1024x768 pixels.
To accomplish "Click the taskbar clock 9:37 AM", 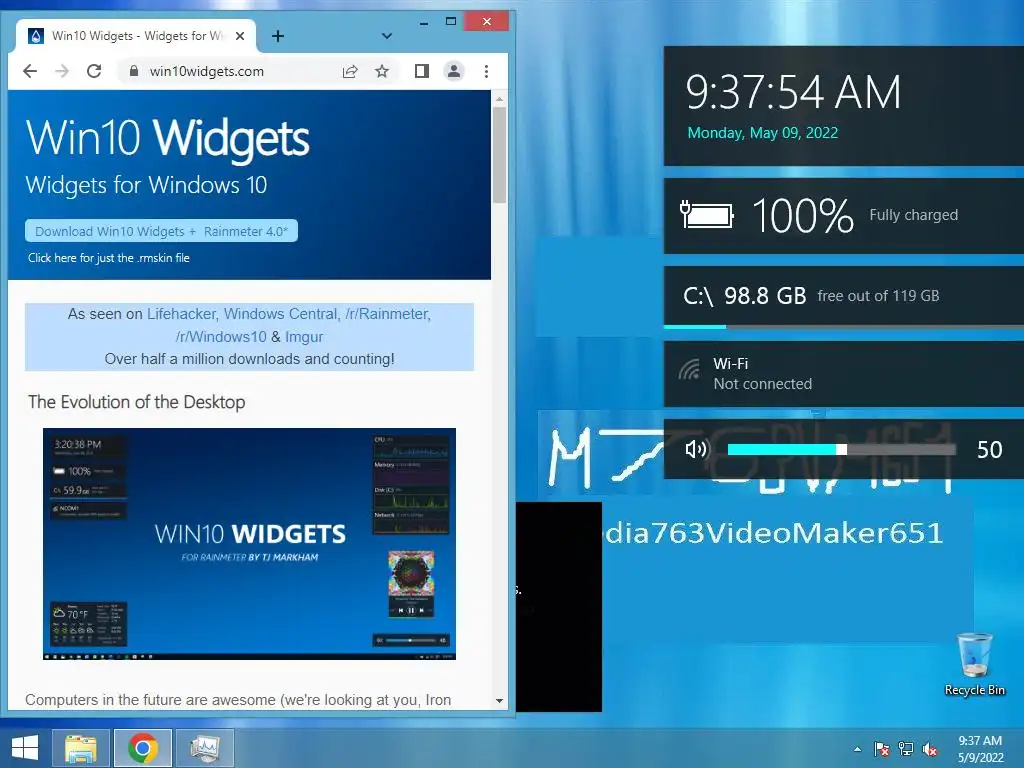I will click(980, 741).
